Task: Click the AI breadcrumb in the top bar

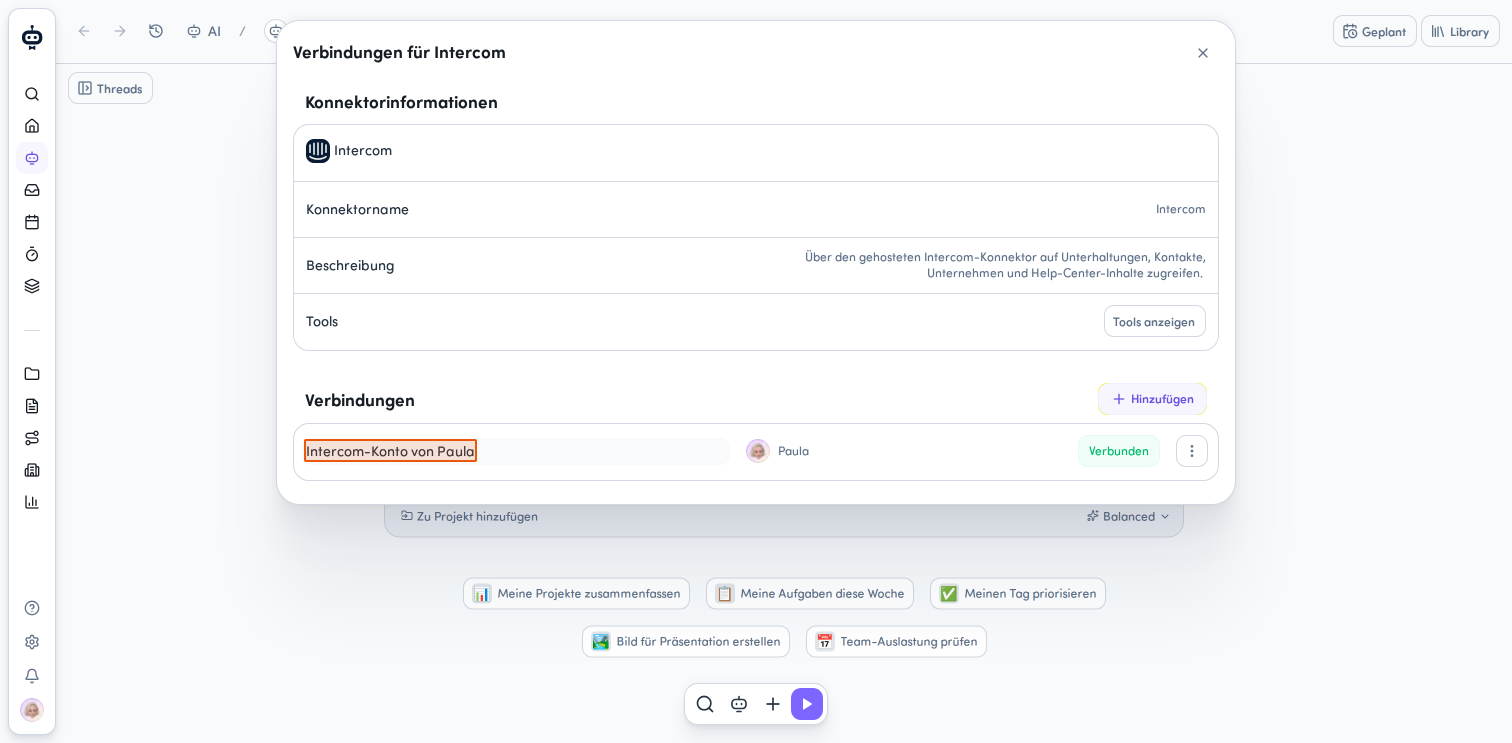Action: (x=204, y=31)
